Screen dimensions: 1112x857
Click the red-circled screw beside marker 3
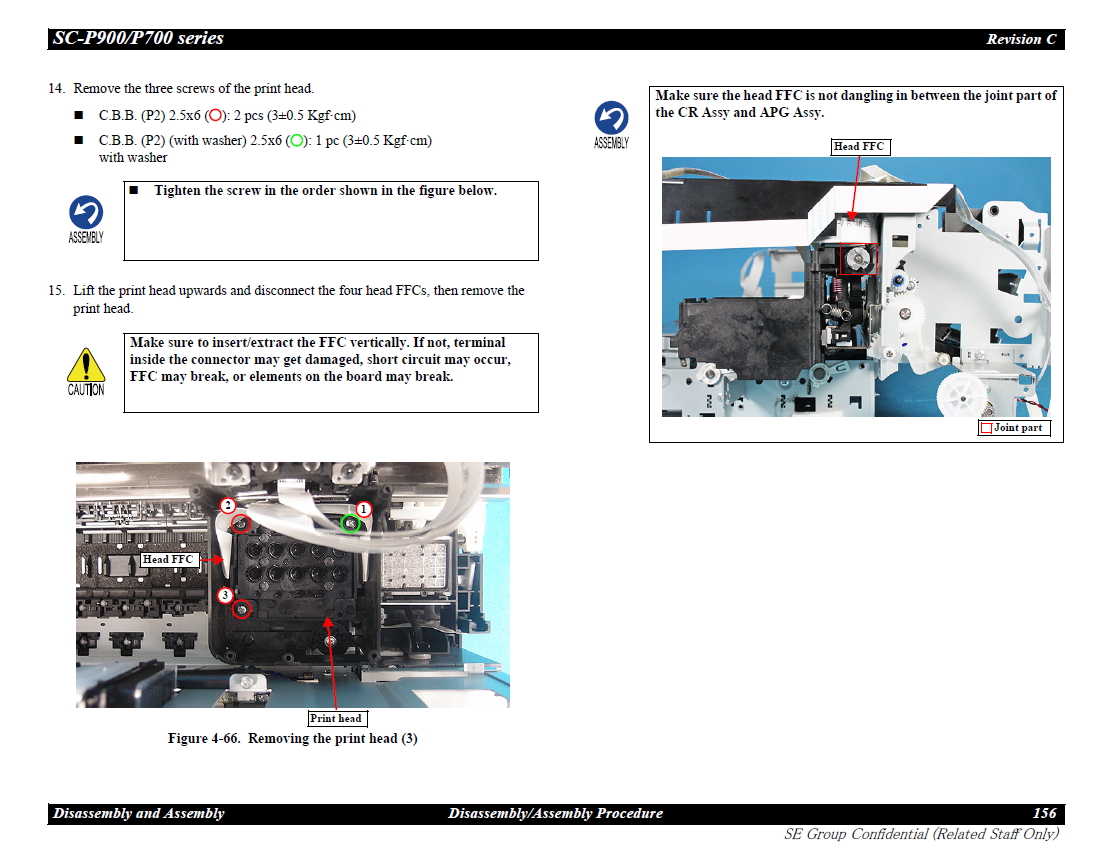pyautogui.click(x=243, y=609)
